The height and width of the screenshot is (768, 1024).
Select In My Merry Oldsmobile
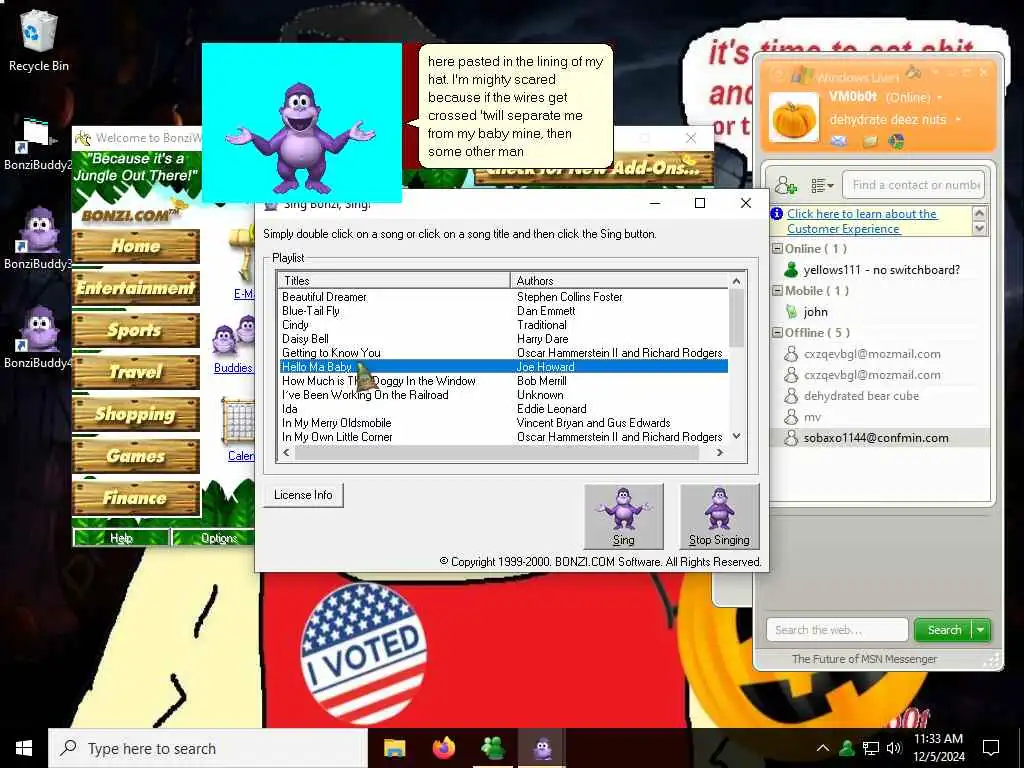336,423
